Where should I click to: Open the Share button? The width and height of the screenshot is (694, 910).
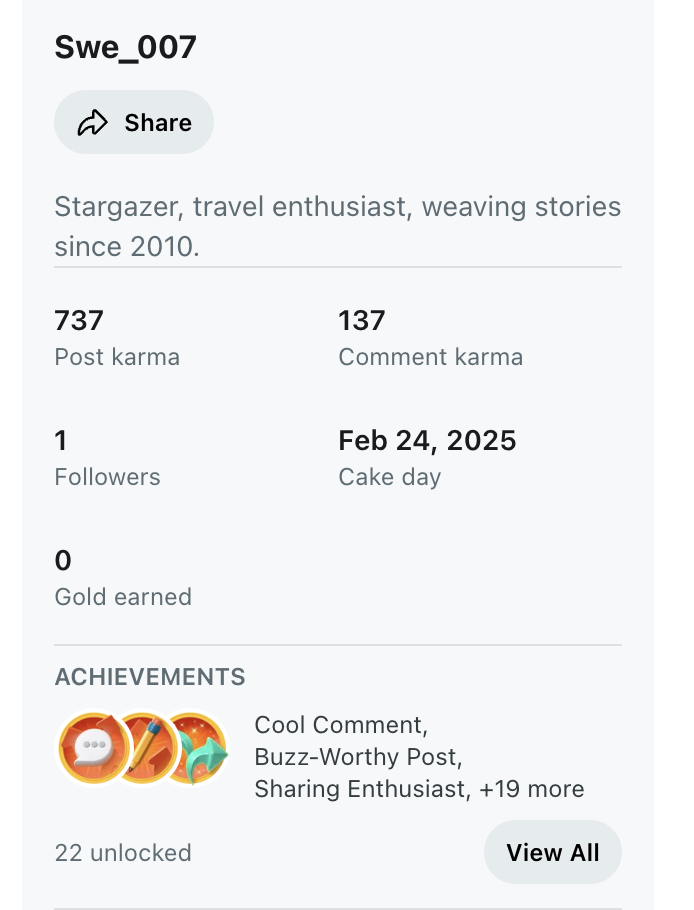[x=134, y=122]
